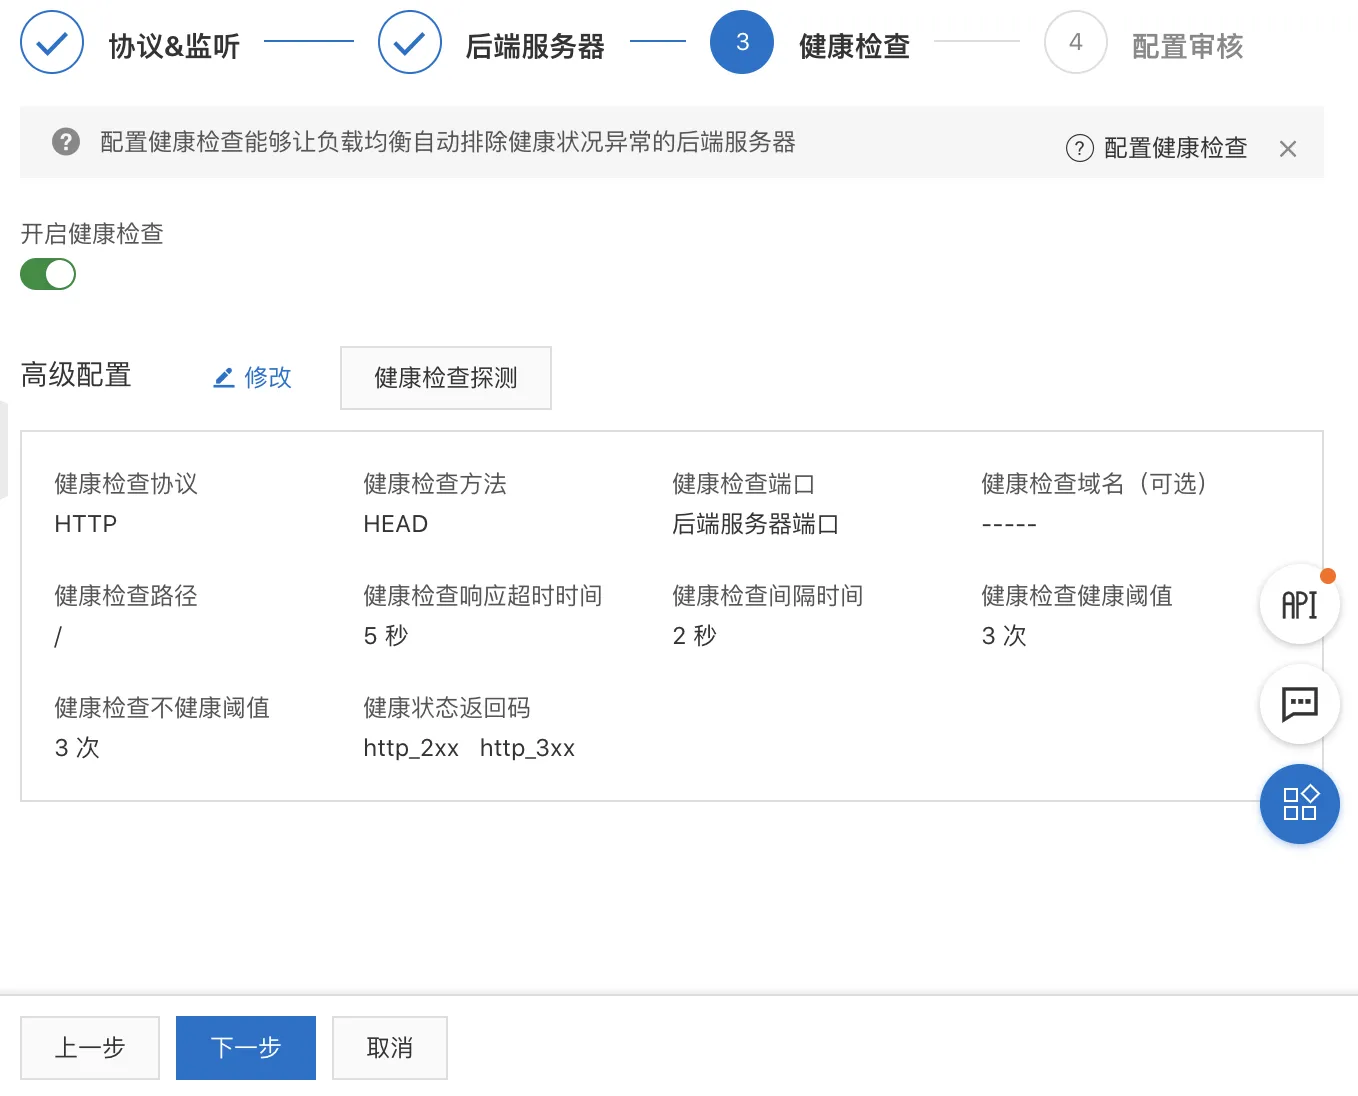1358x1096 pixels.
Task: Click the HTTP protocol value
Action: (x=86, y=524)
